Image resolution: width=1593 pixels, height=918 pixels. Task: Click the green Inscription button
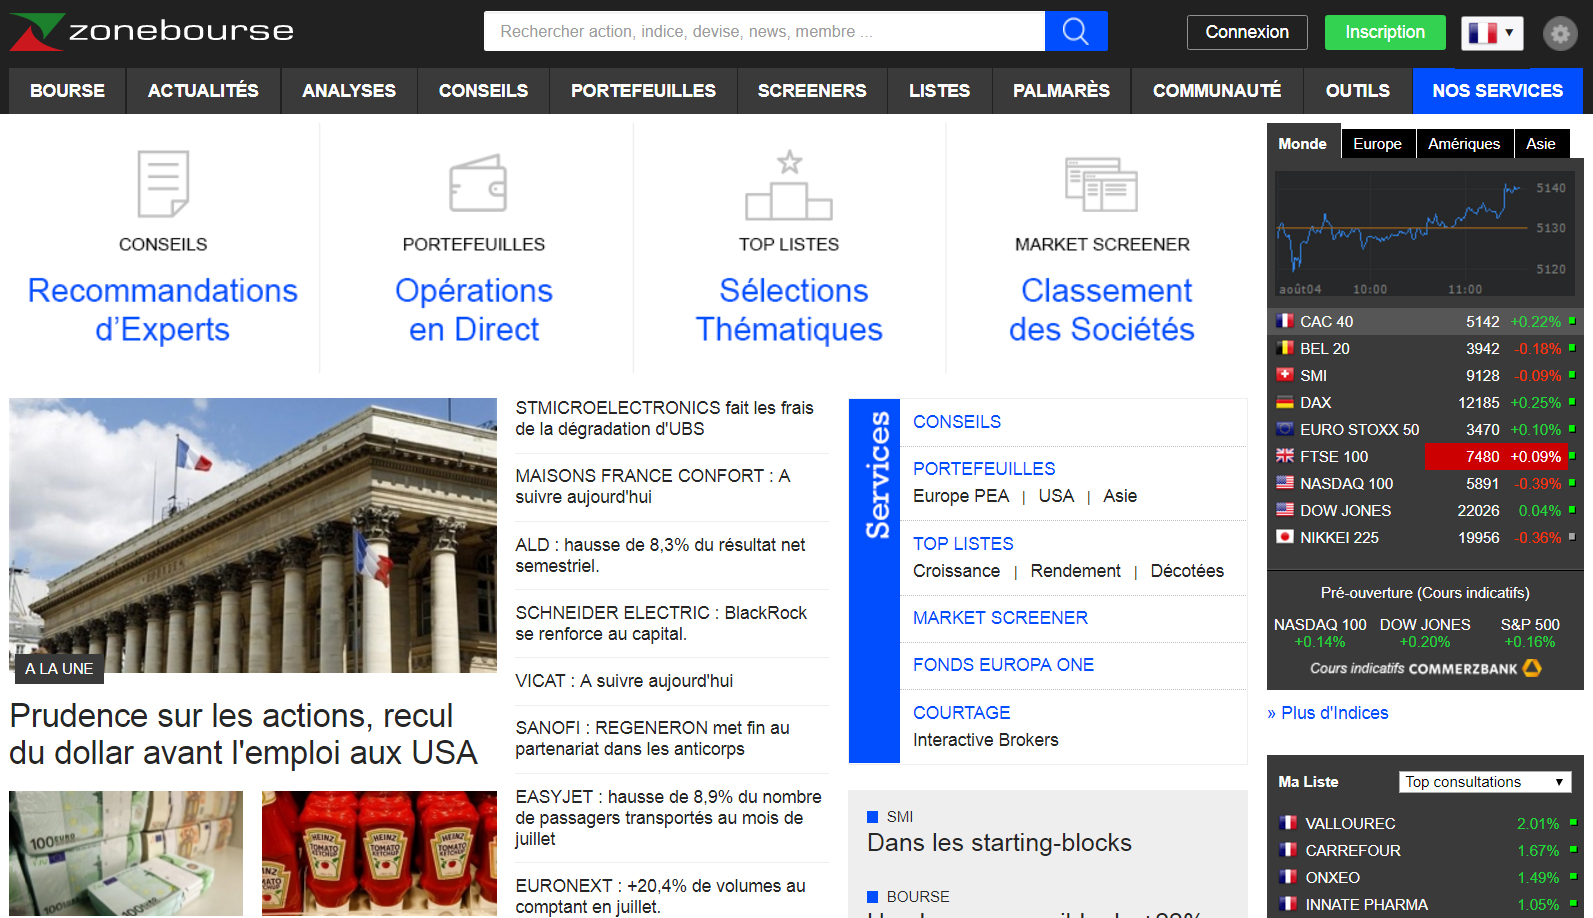[1385, 32]
